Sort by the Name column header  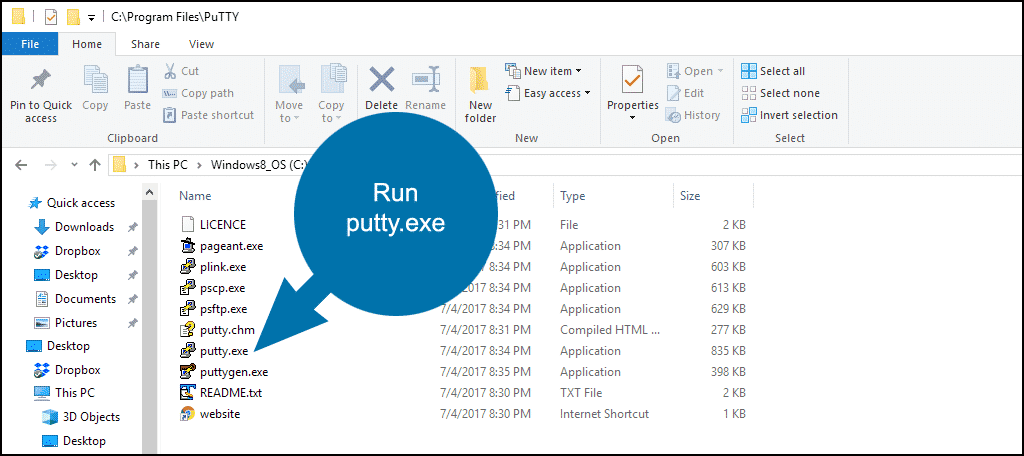point(195,196)
